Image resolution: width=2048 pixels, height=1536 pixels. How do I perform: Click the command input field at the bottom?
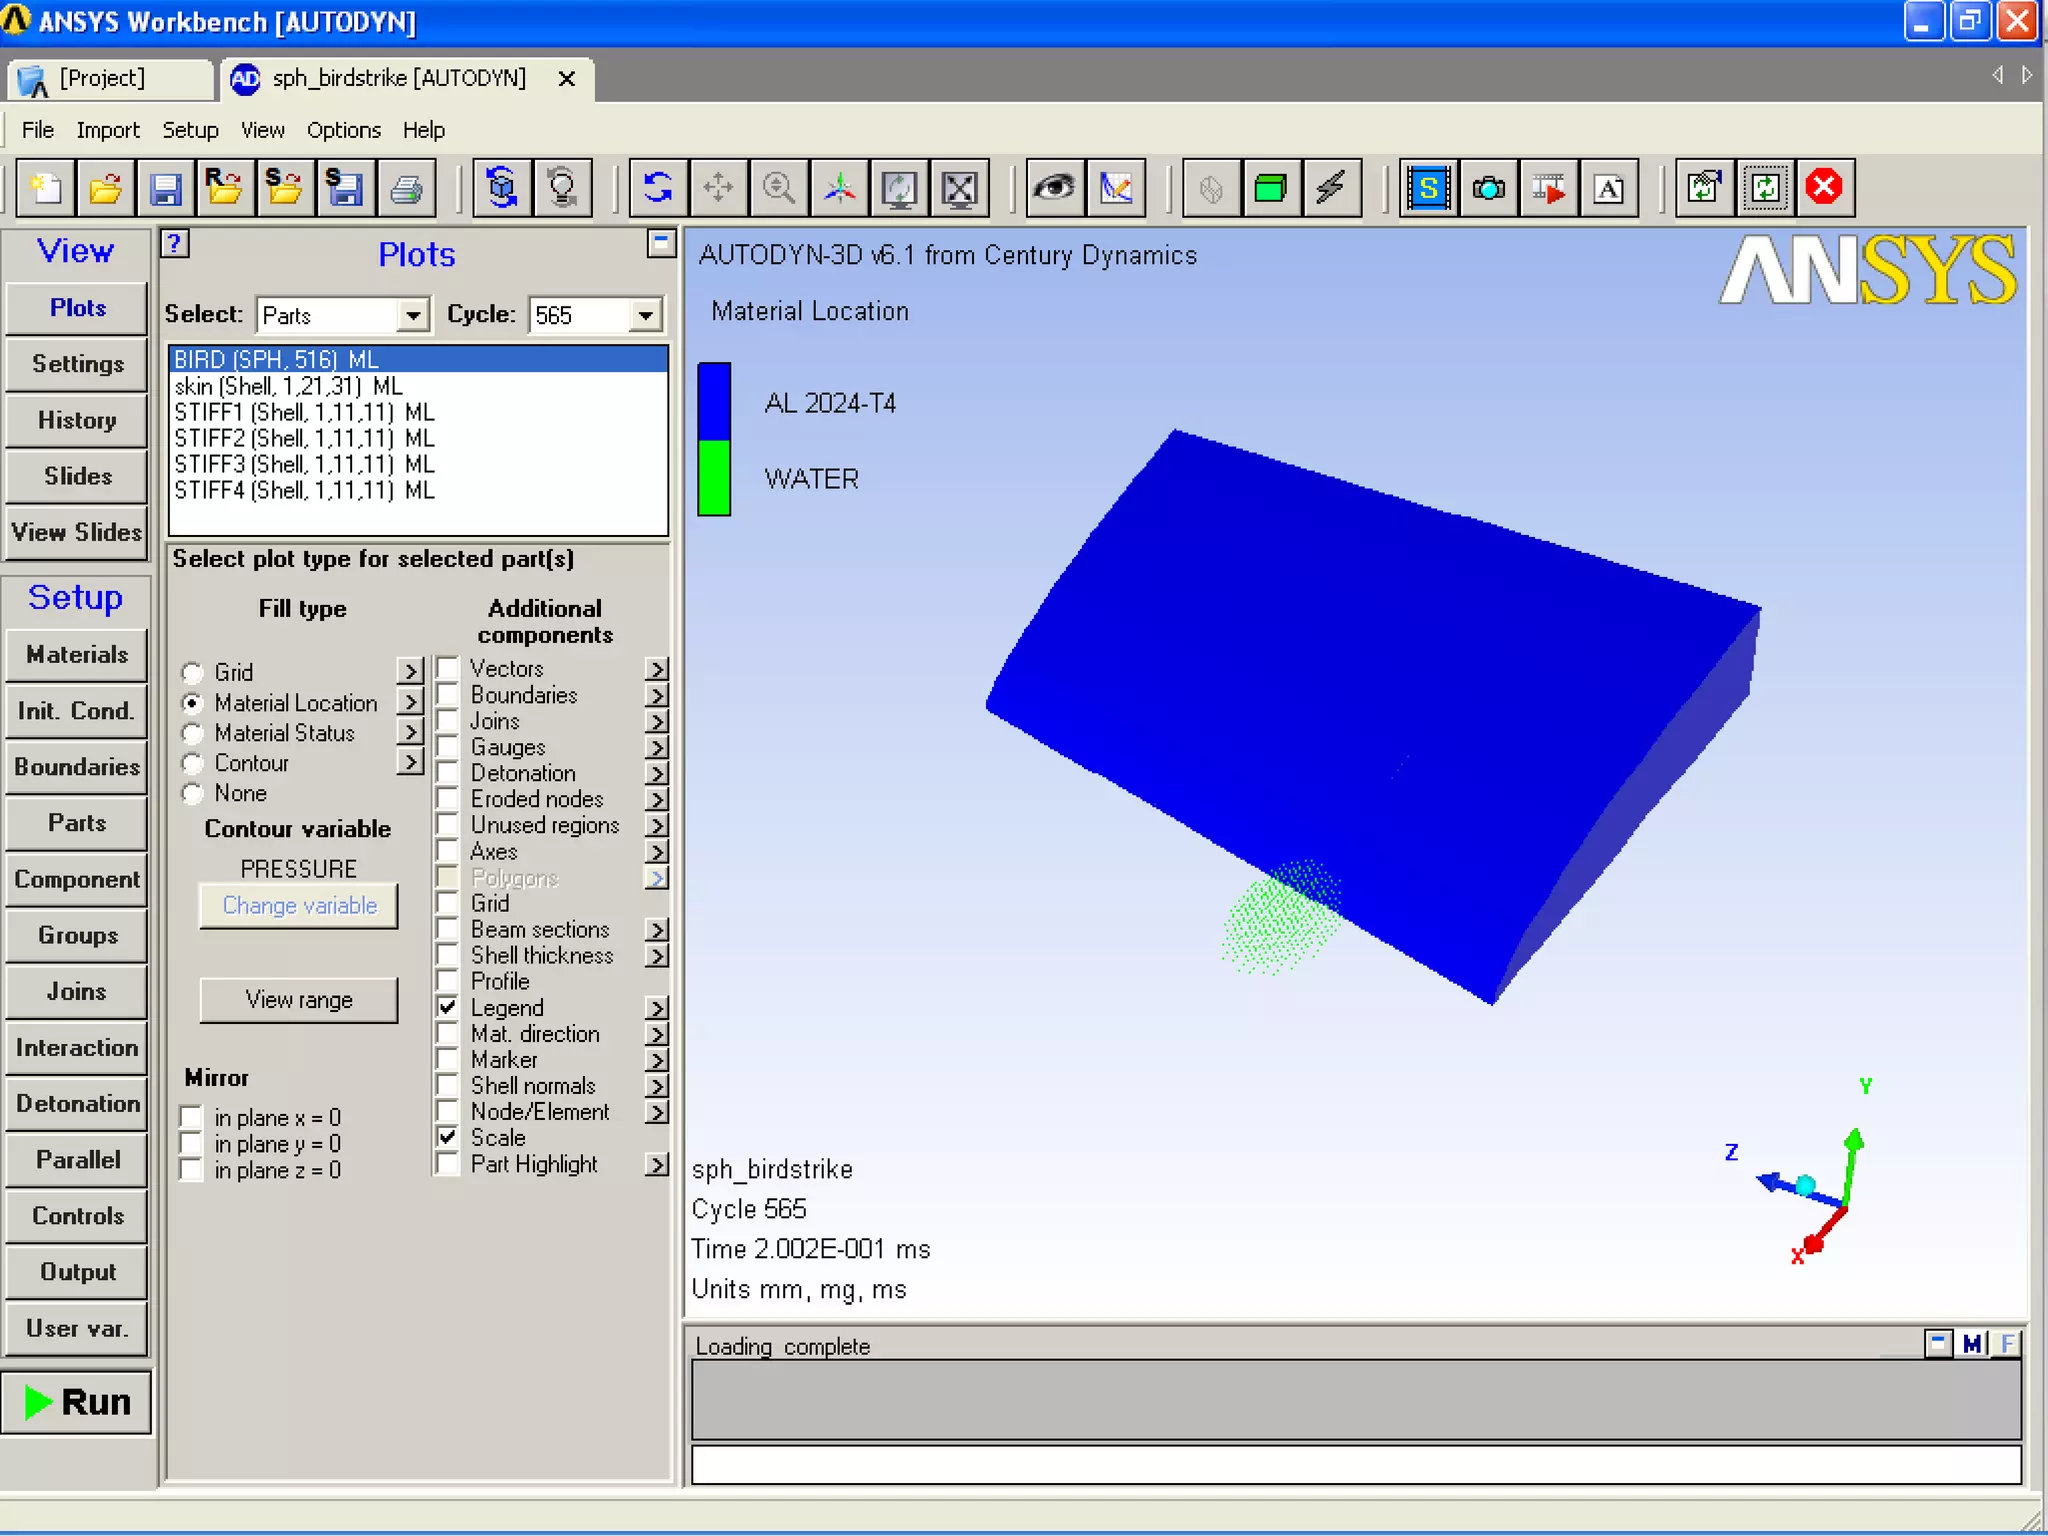point(1356,1465)
